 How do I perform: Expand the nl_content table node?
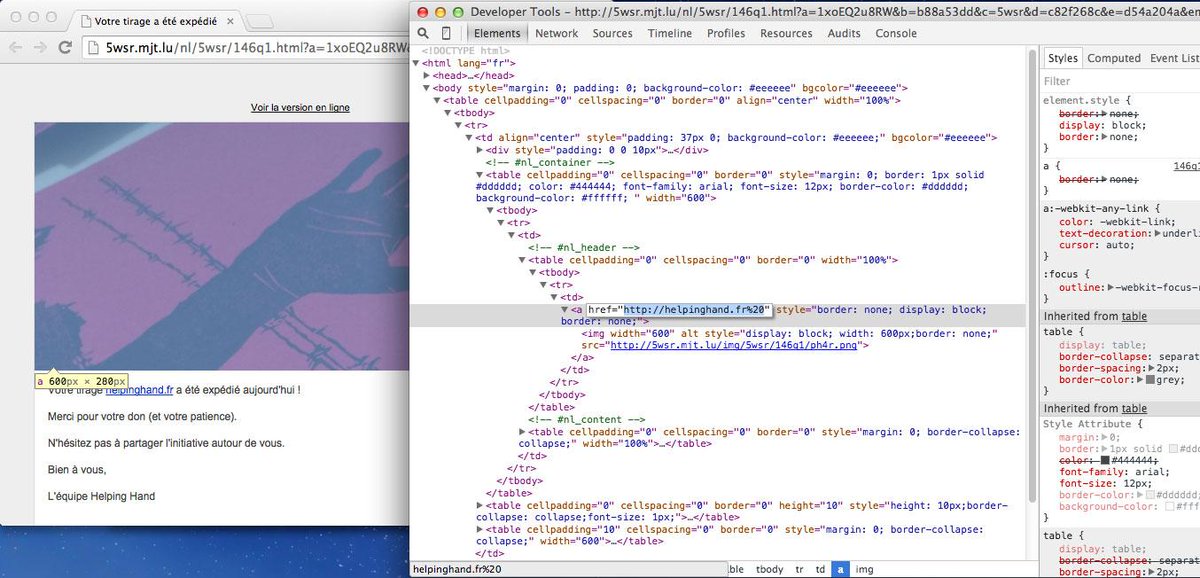click(x=523, y=432)
